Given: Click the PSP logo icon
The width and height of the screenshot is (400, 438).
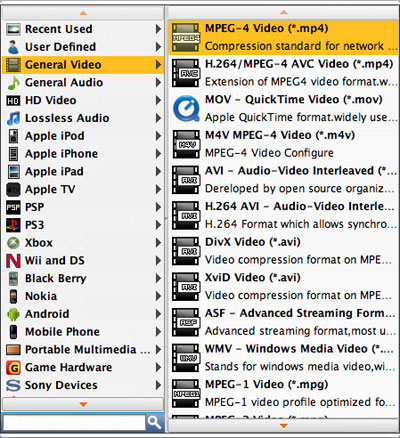Looking at the screenshot, I should pos(13,207).
